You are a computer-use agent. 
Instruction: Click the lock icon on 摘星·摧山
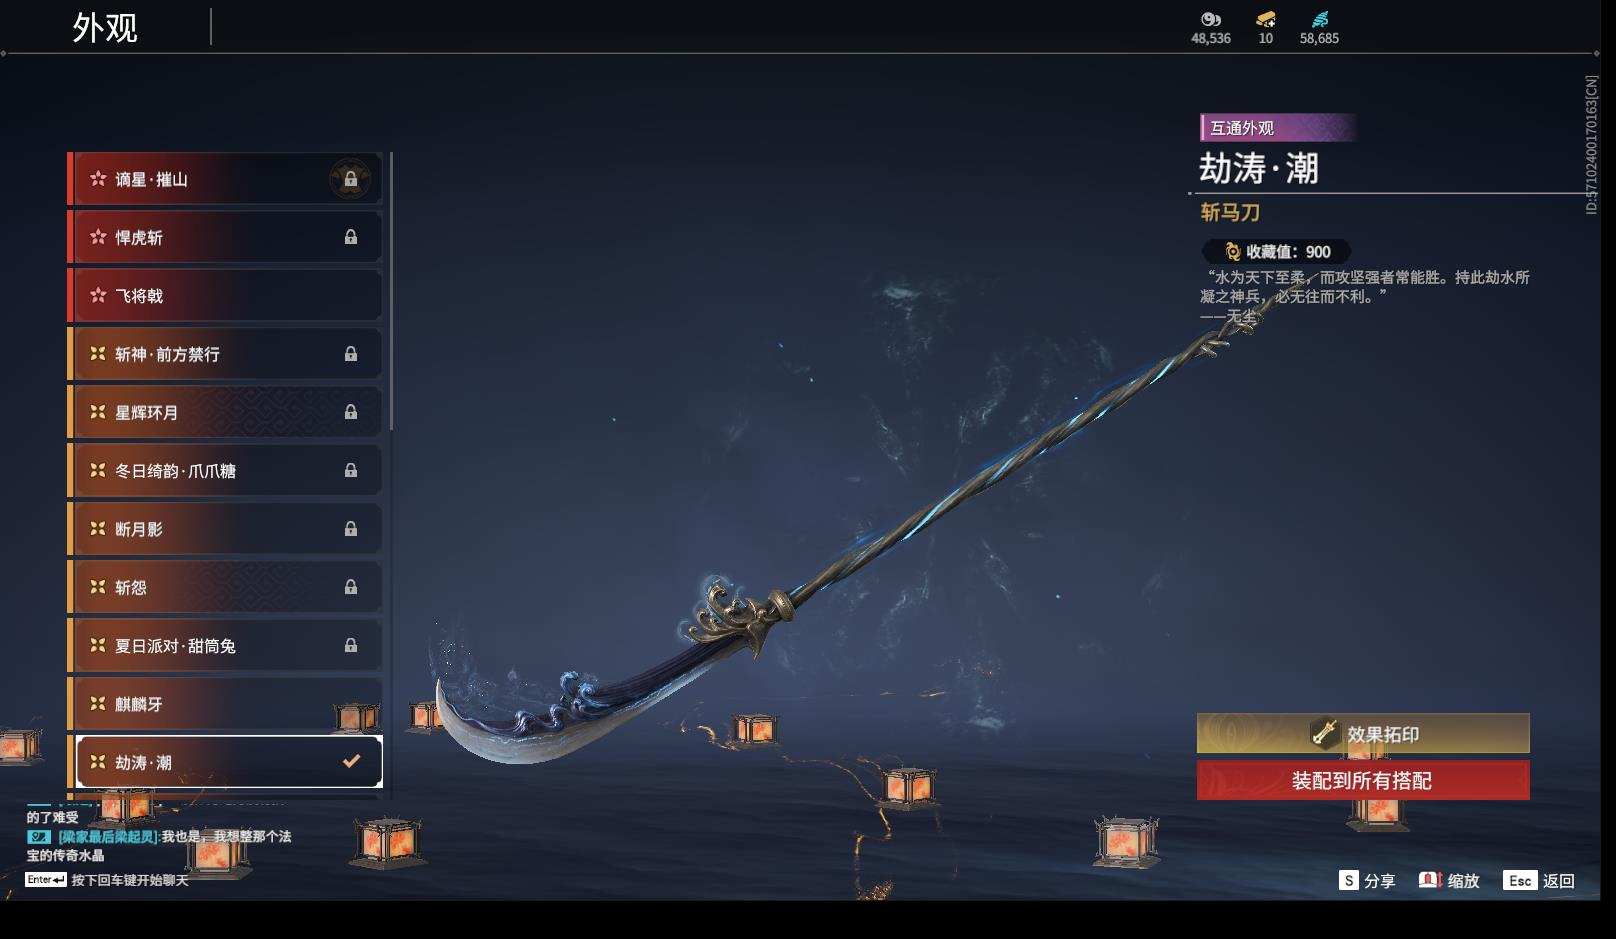351,180
